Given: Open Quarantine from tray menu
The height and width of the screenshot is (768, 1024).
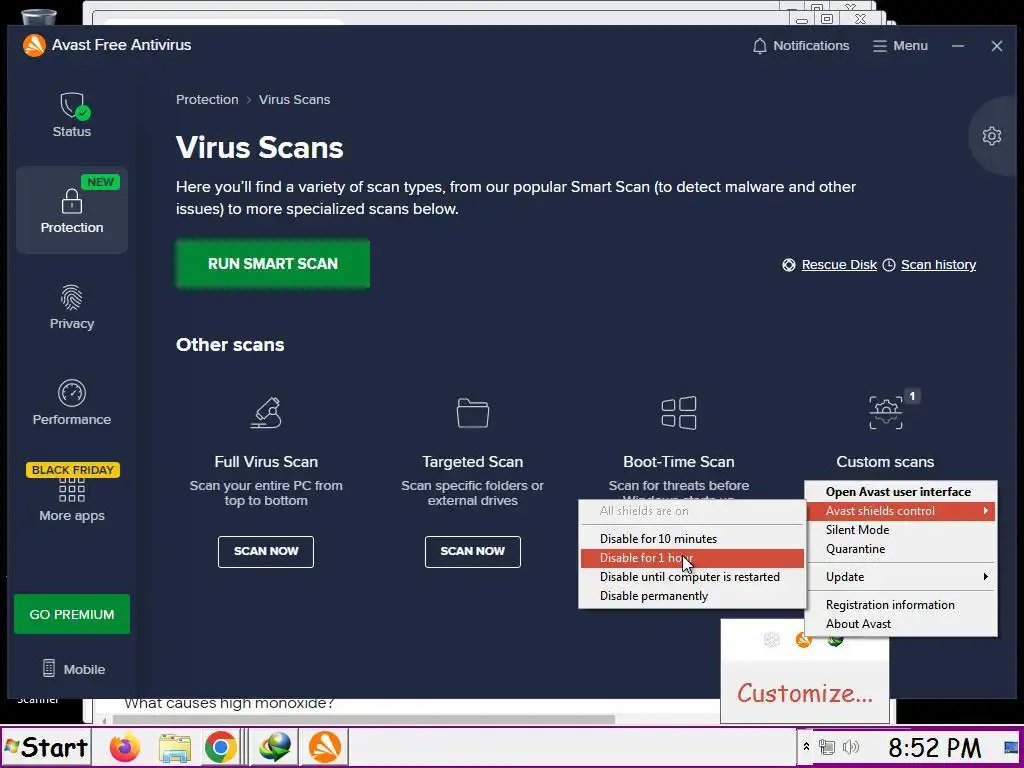Looking at the screenshot, I should (x=901, y=549).
